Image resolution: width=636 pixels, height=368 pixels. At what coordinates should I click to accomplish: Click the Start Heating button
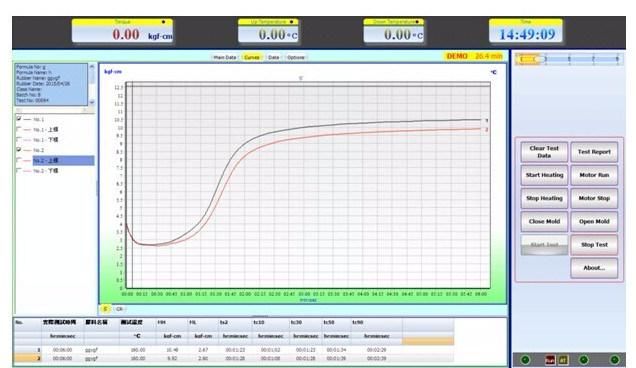[x=544, y=175]
